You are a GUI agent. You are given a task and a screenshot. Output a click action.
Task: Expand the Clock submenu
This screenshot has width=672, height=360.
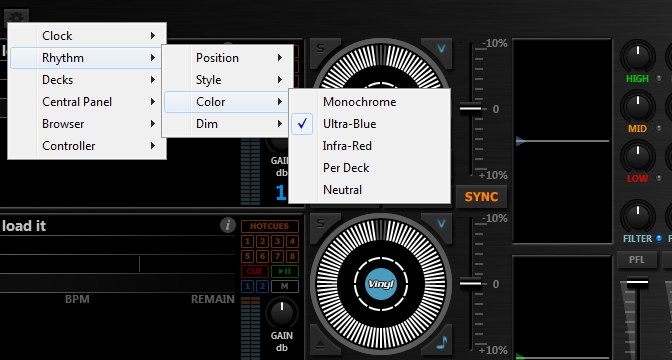[x=87, y=36]
